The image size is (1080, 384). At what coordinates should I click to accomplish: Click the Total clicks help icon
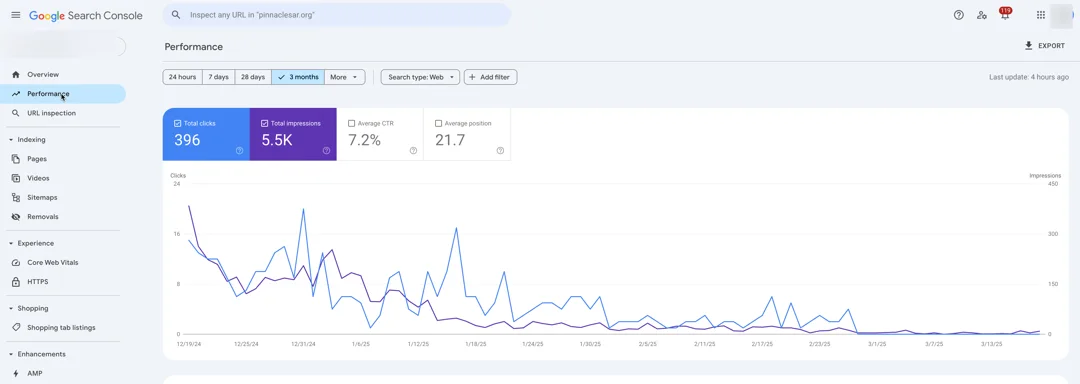tap(240, 151)
